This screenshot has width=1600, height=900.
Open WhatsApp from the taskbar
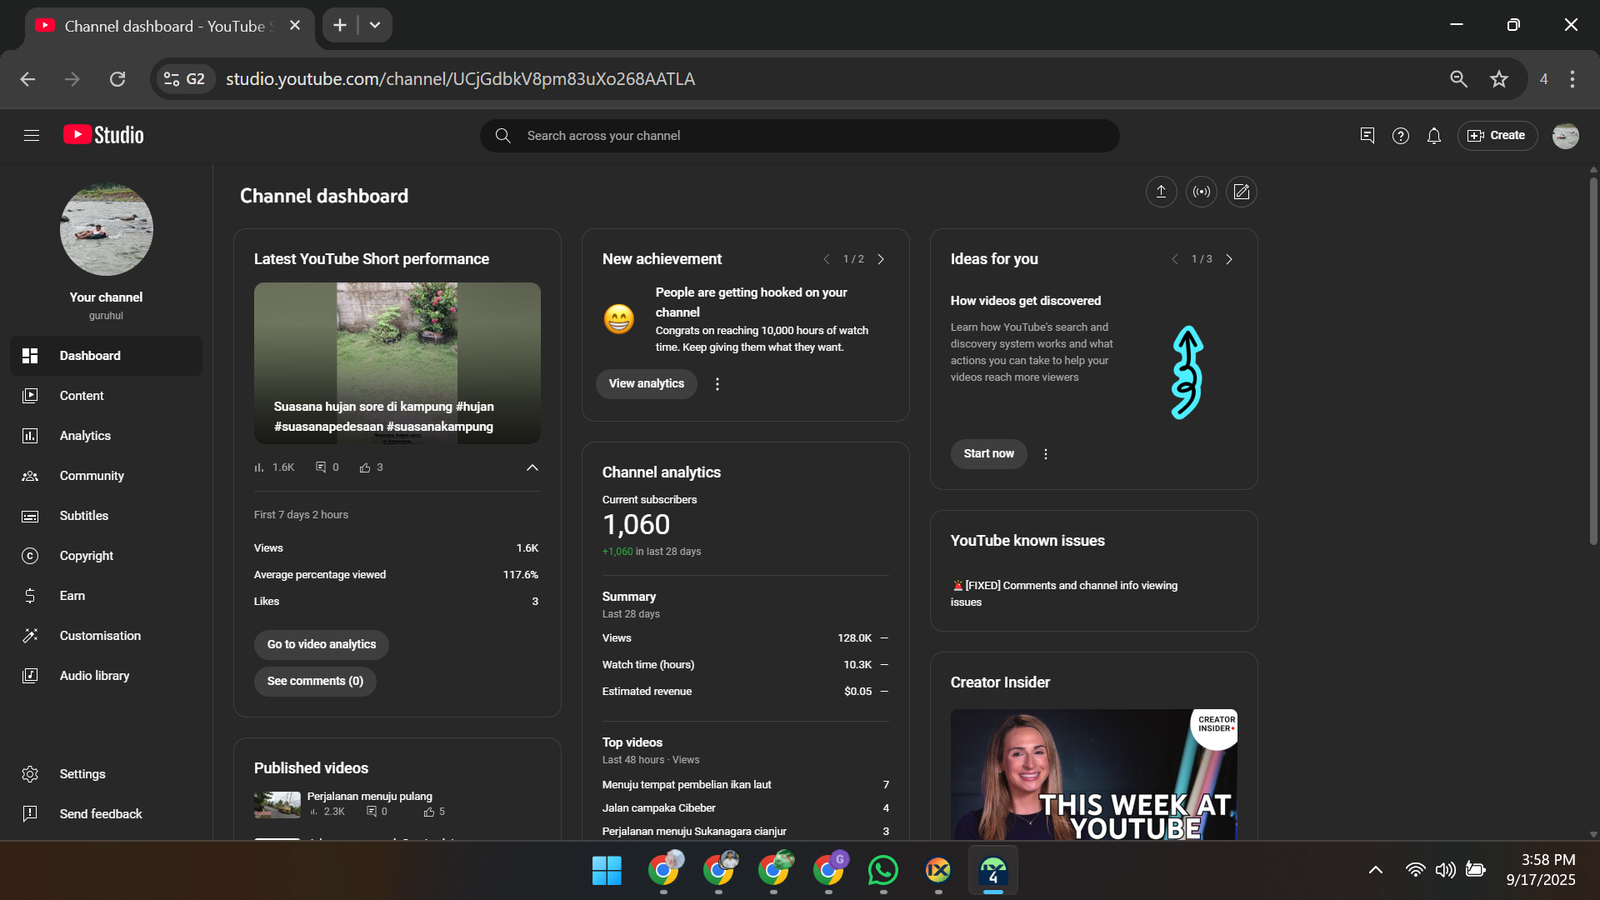coord(883,870)
